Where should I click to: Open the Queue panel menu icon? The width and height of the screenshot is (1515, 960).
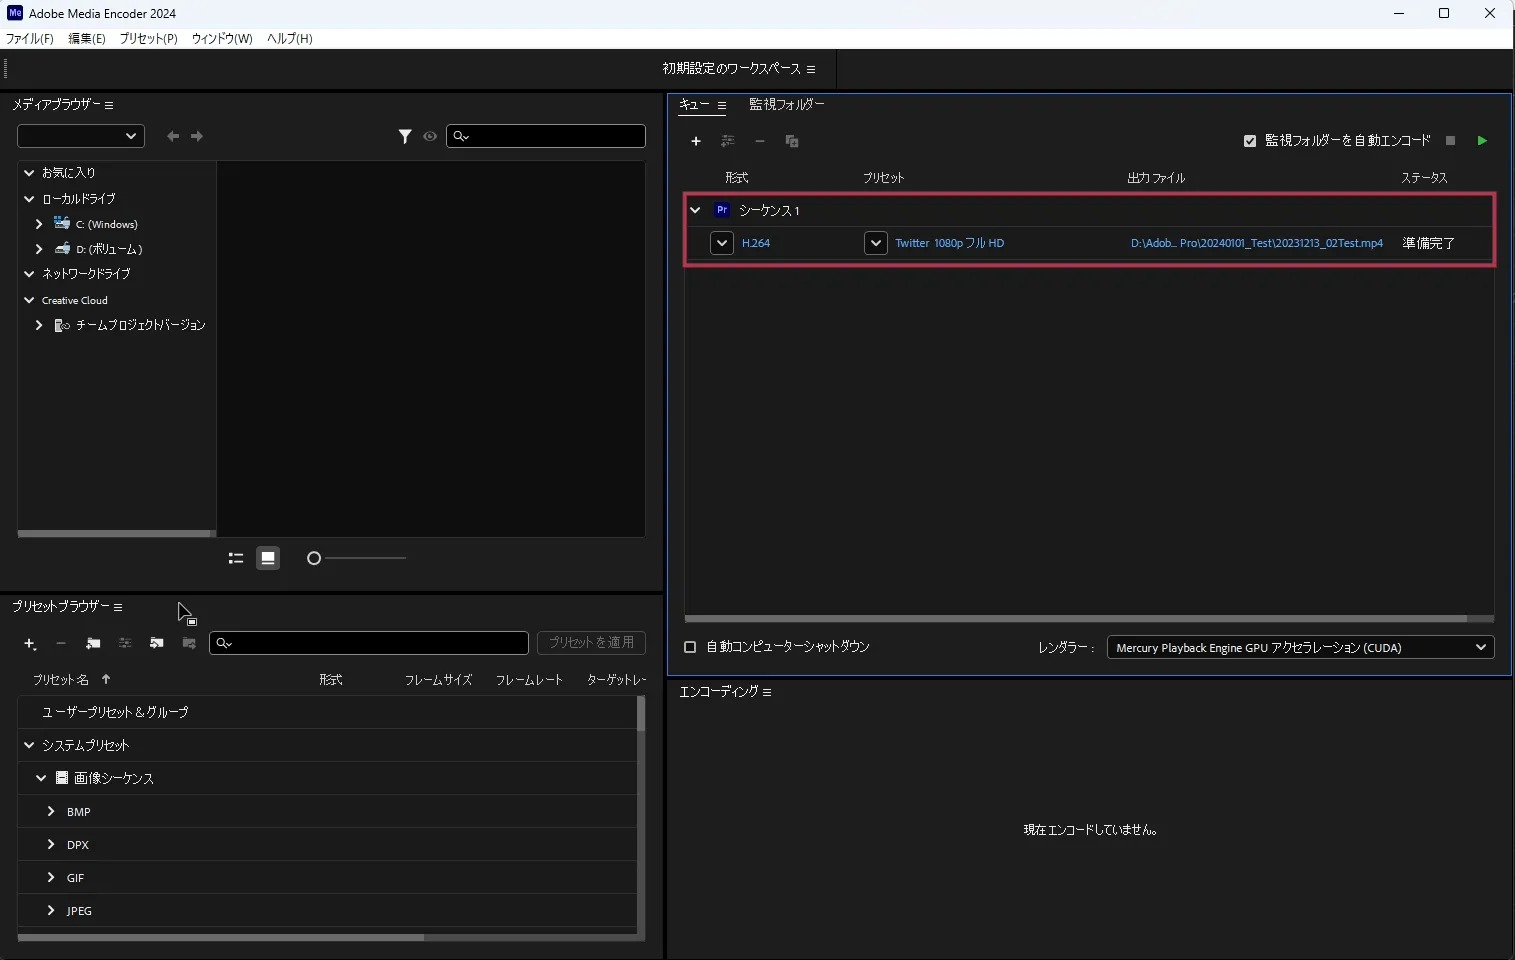(x=722, y=105)
